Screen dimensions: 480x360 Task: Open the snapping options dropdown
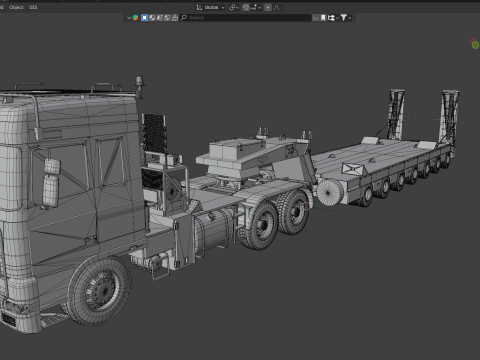[255, 7]
